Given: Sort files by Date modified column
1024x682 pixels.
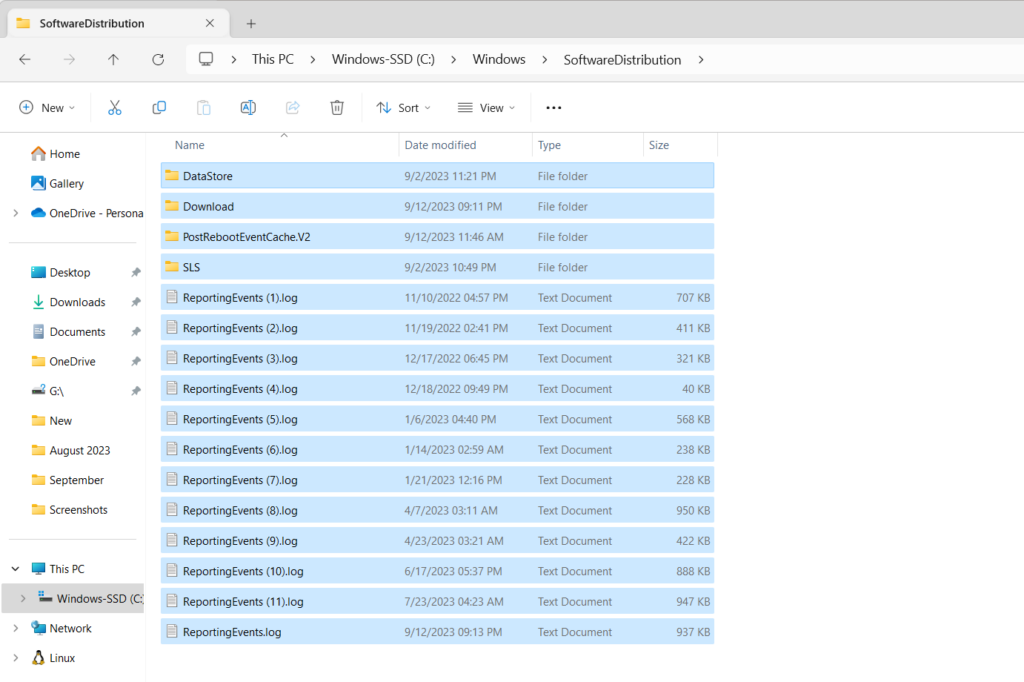Looking at the screenshot, I should click(x=440, y=145).
